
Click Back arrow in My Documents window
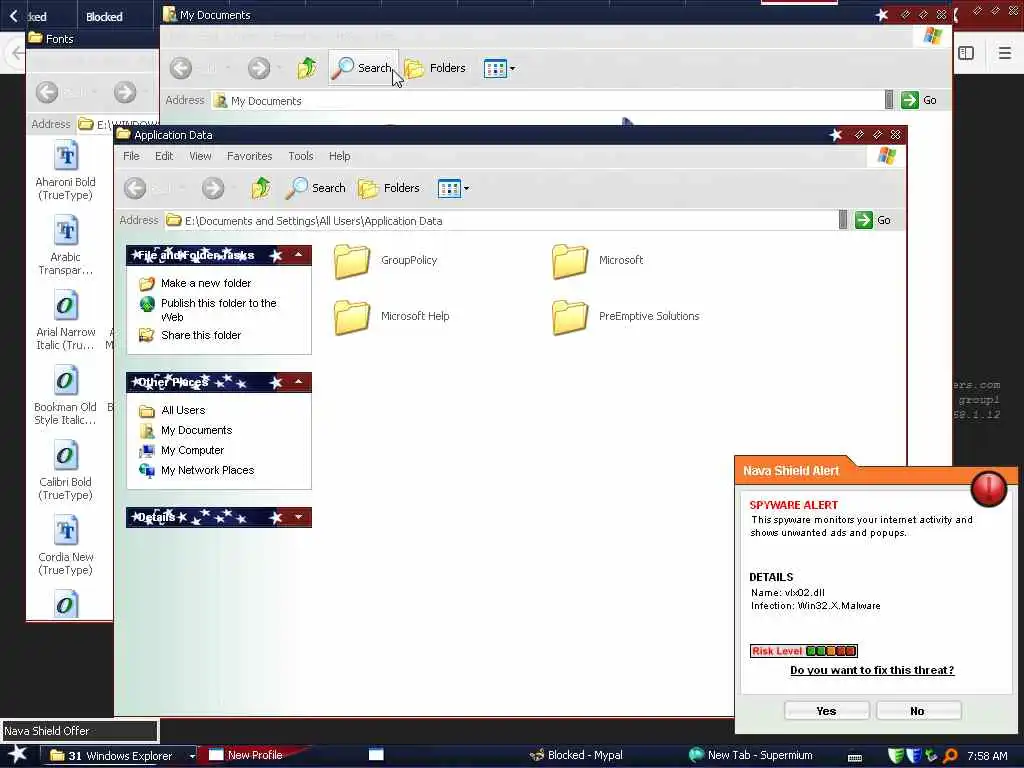181,68
